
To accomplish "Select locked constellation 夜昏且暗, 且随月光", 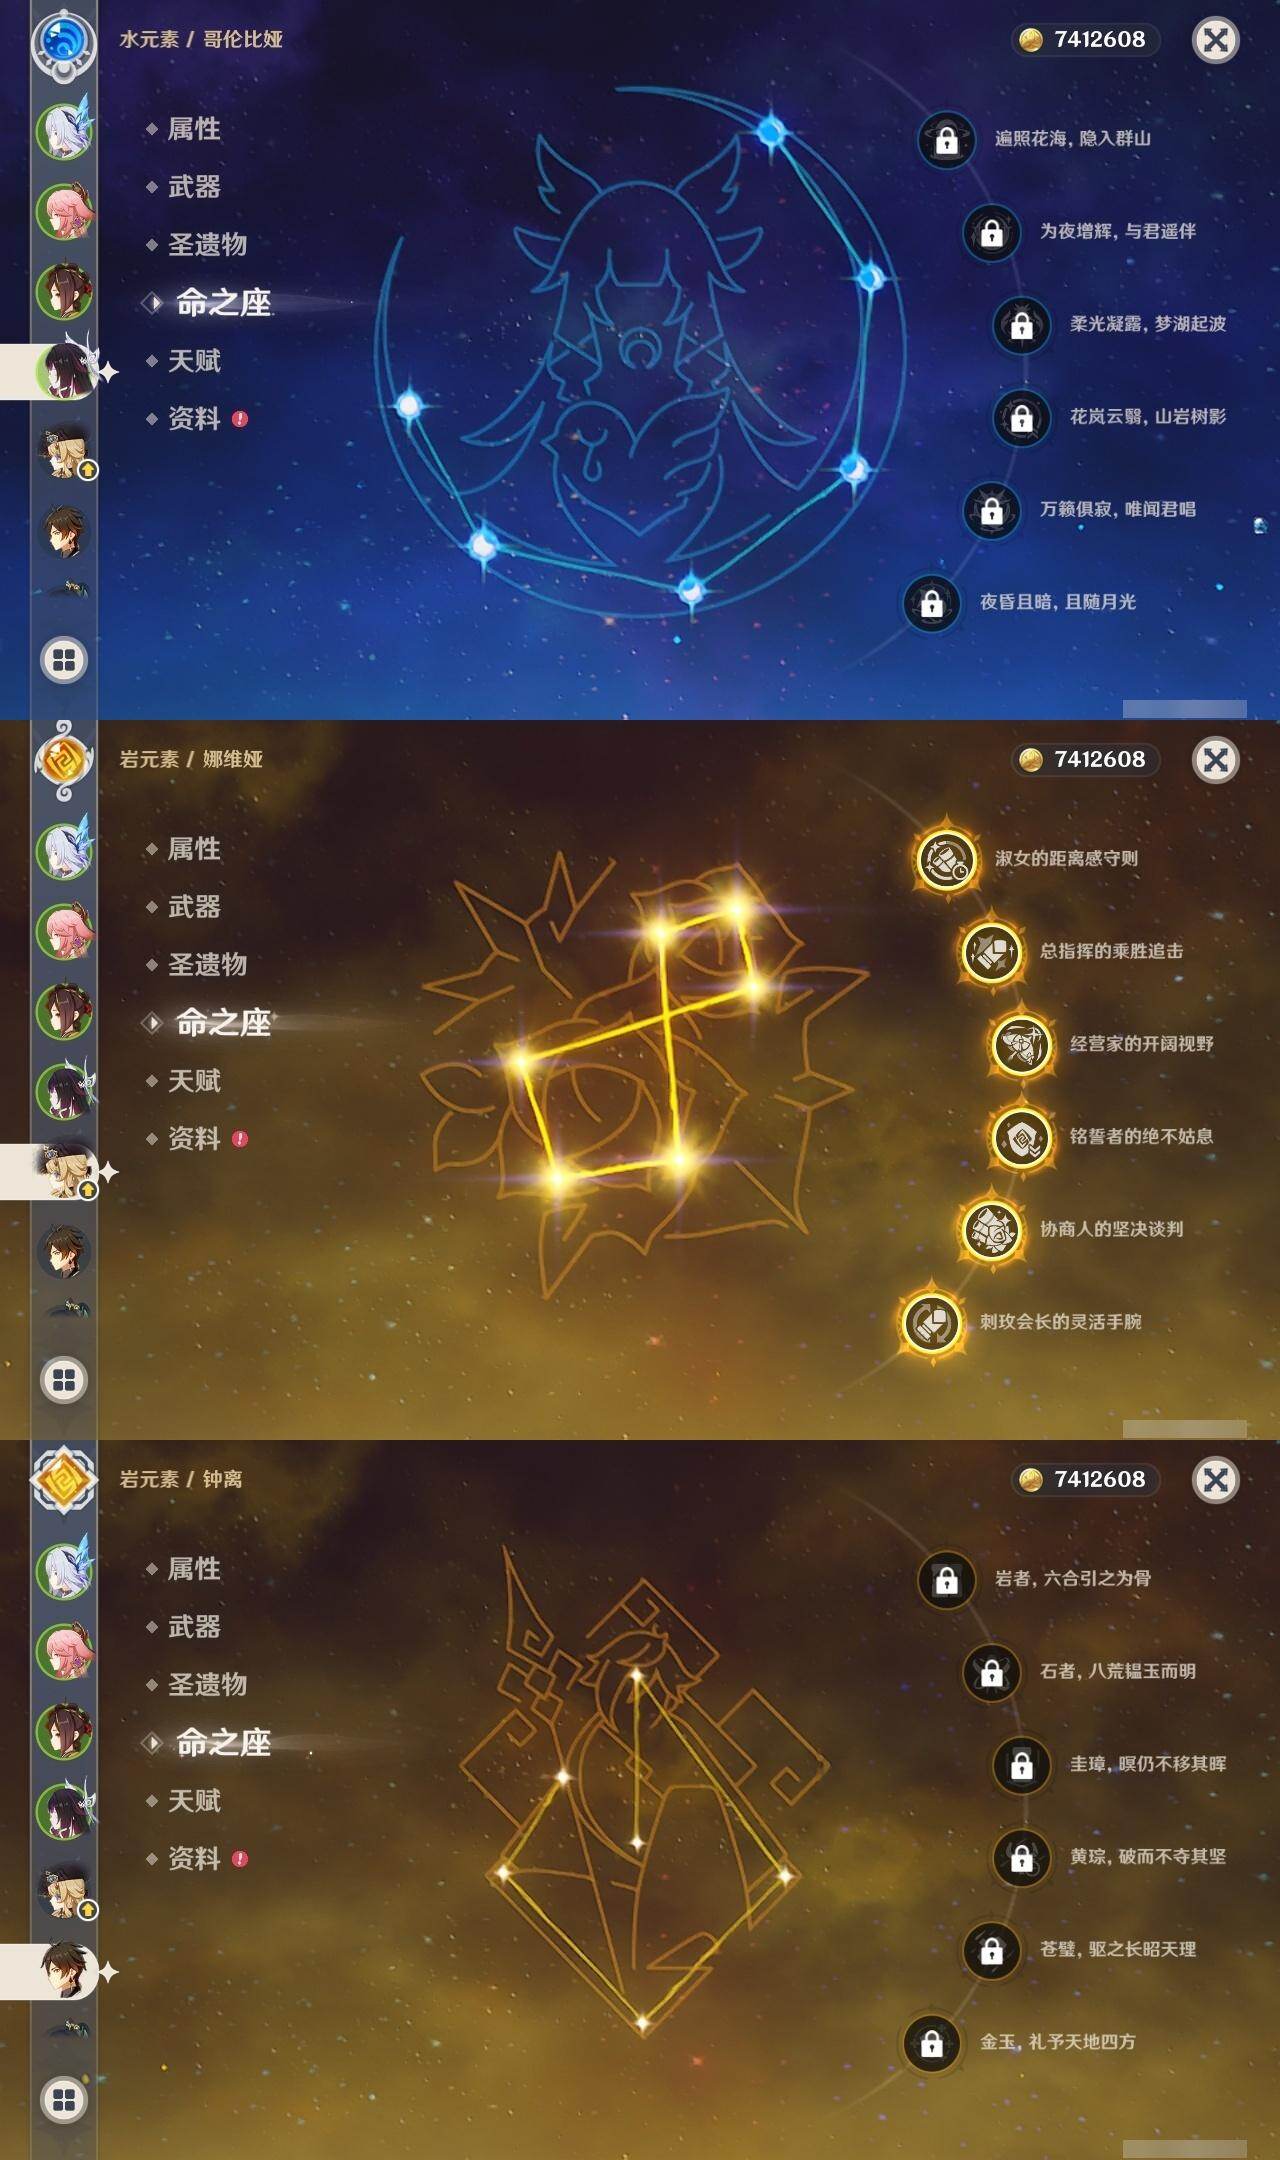I will click(1020, 603).
